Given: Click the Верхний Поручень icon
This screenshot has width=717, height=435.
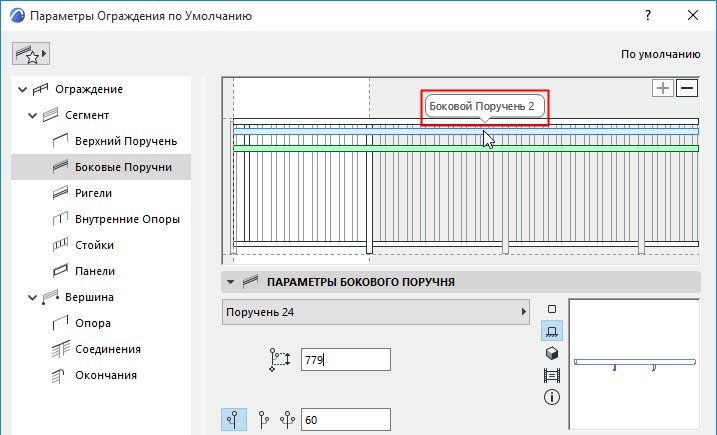Looking at the screenshot, I should tap(60, 141).
